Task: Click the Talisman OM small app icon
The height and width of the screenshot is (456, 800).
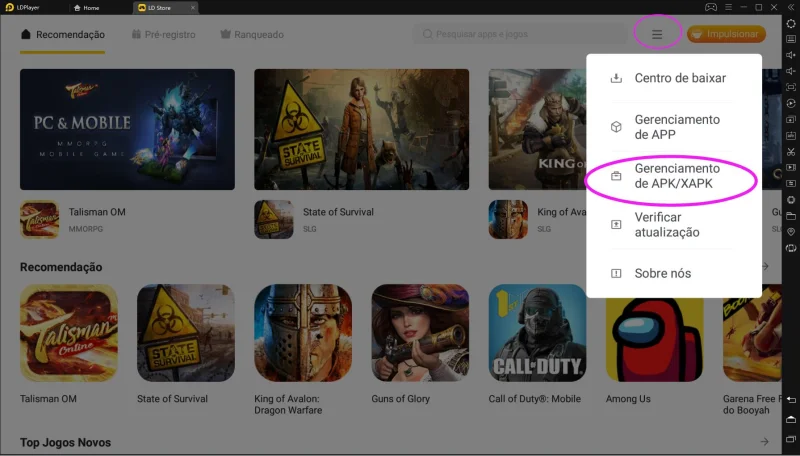Action: [40, 219]
